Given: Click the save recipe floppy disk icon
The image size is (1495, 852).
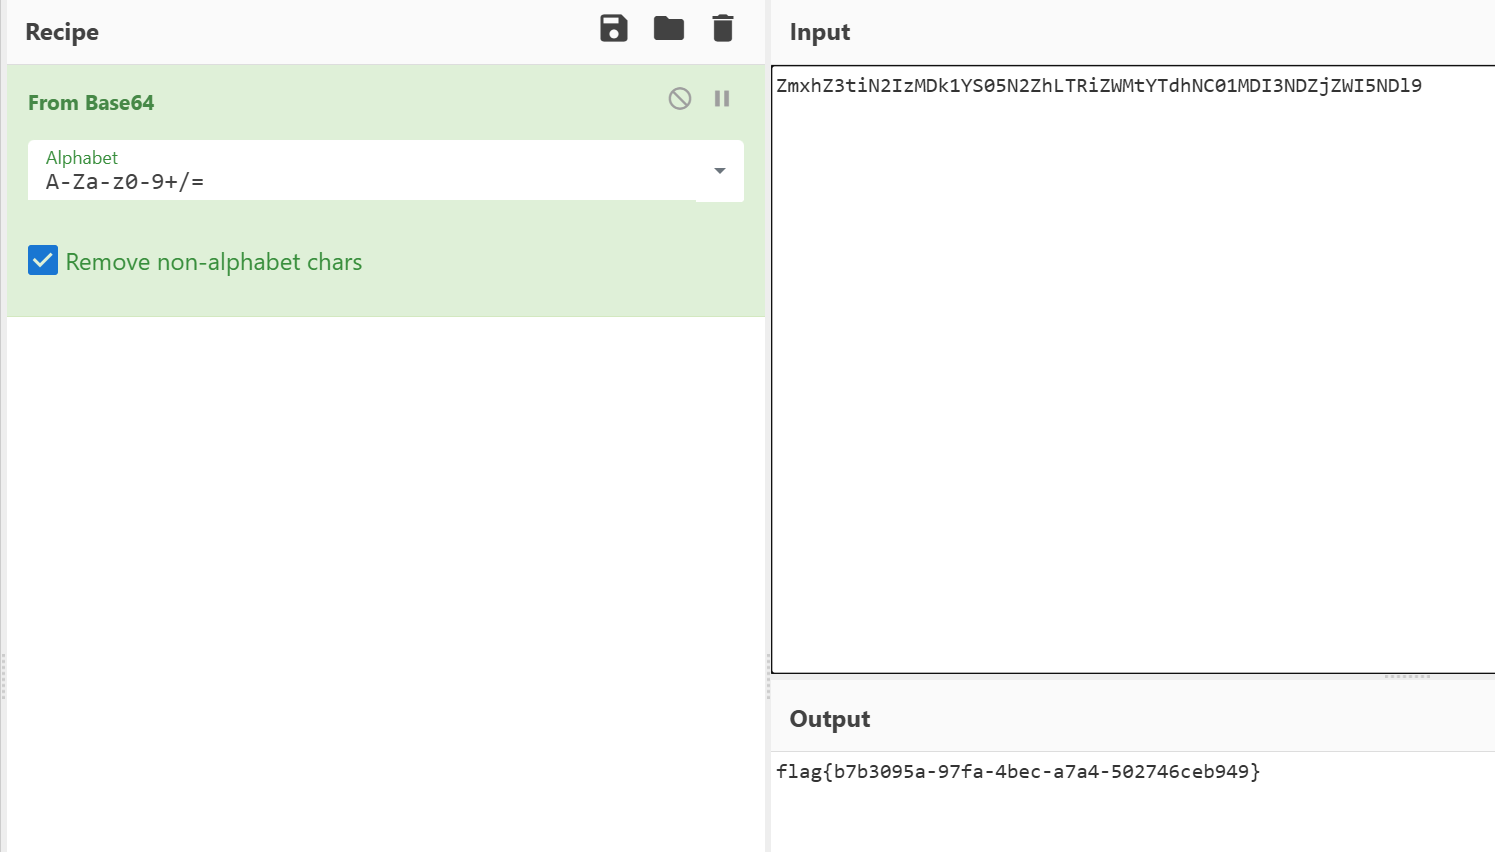Looking at the screenshot, I should click(614, 29).
